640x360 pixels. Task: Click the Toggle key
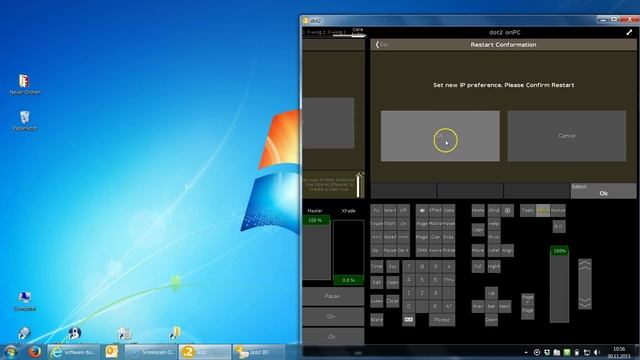point(377,224)
